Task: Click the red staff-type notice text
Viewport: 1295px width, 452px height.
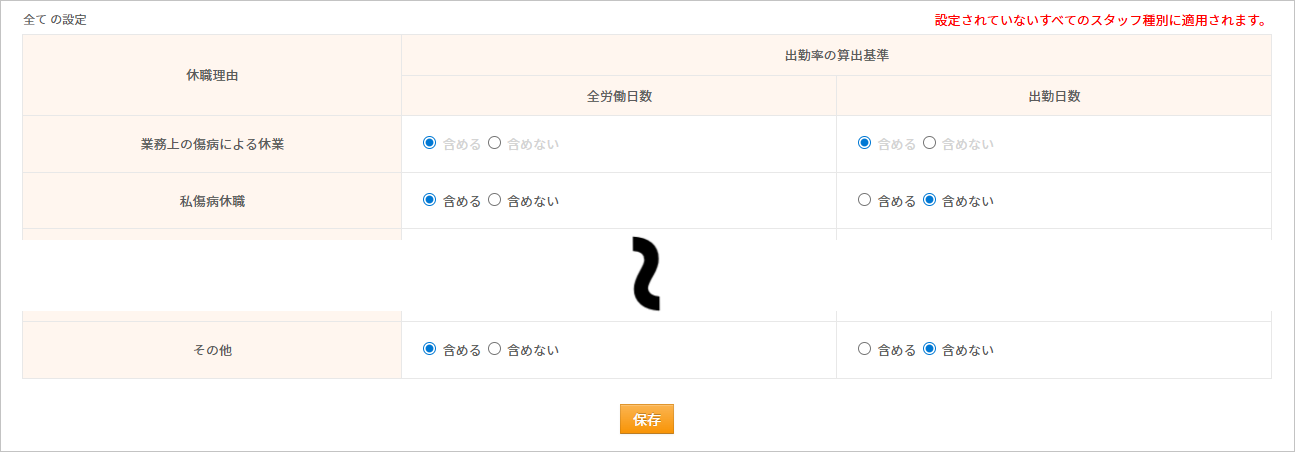Action: [x=1101, y=20]
